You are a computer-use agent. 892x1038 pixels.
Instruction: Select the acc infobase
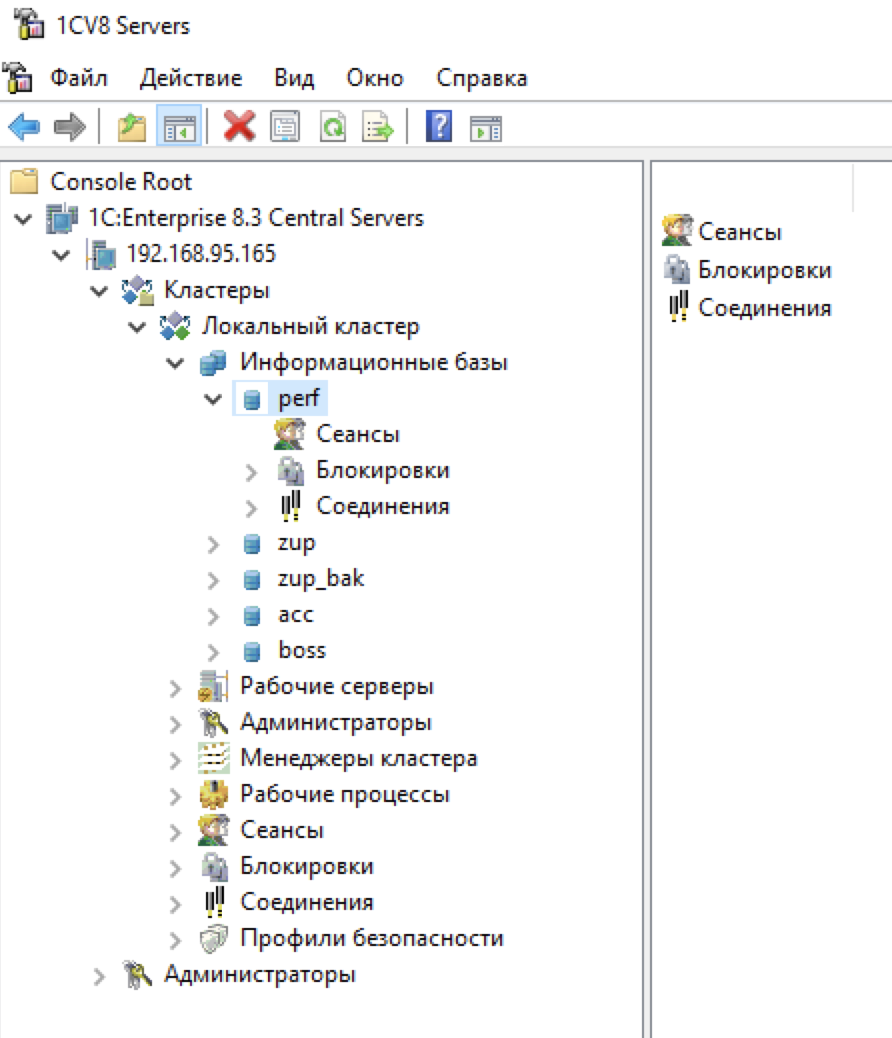[296, 615]
